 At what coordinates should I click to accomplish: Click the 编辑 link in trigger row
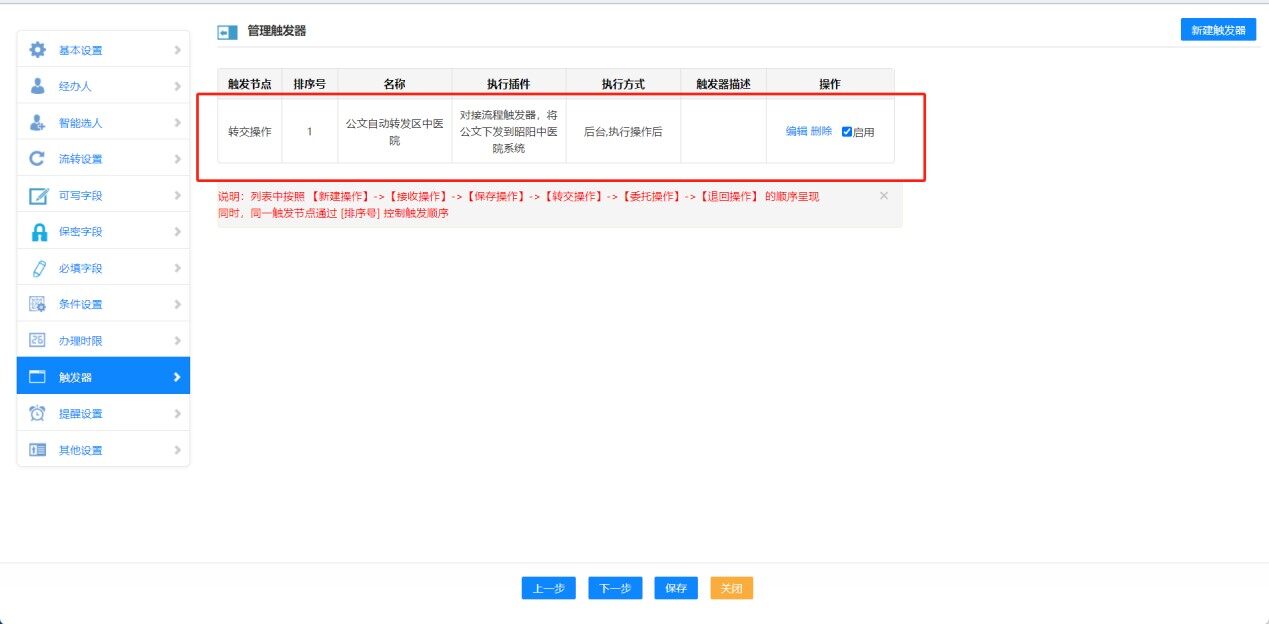[x=796, y=131]
